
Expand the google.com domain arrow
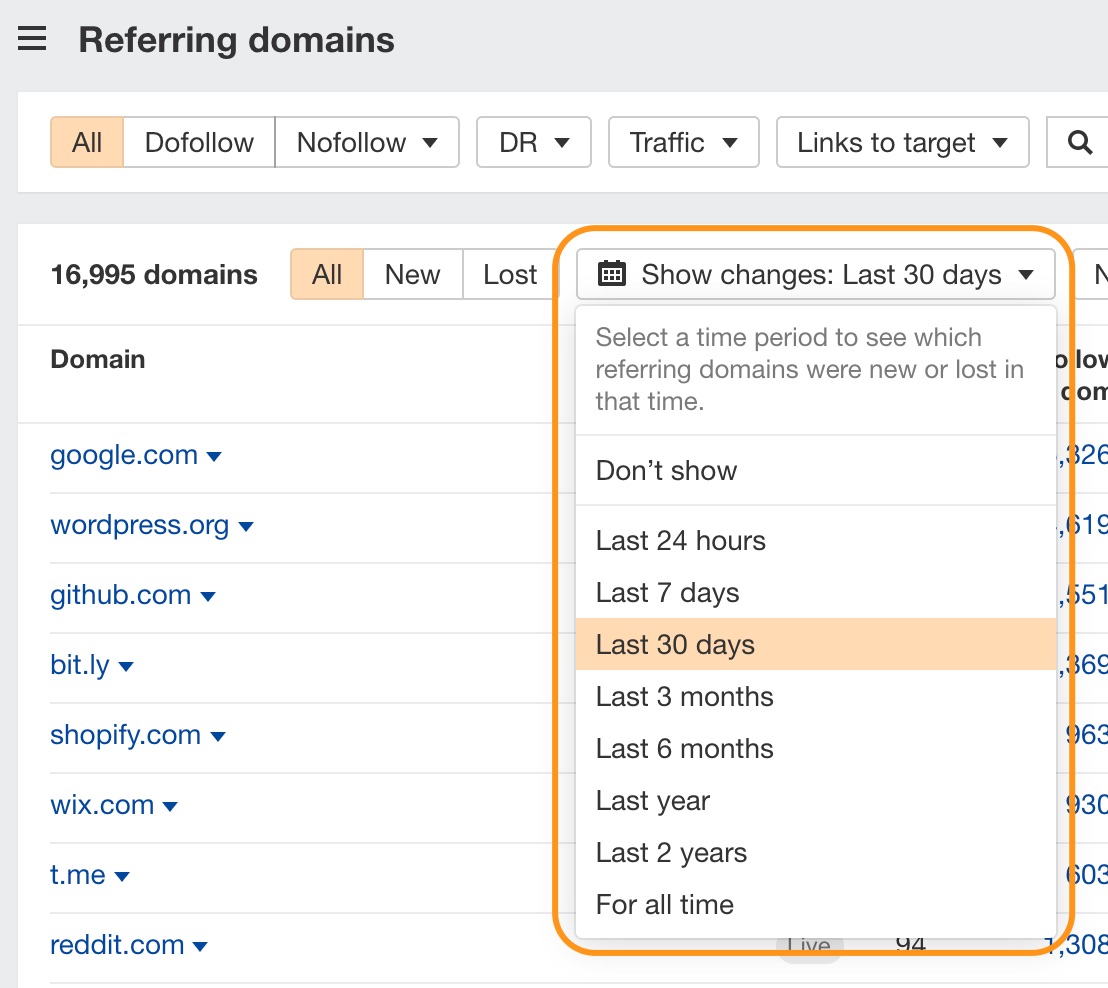[214, 457]
